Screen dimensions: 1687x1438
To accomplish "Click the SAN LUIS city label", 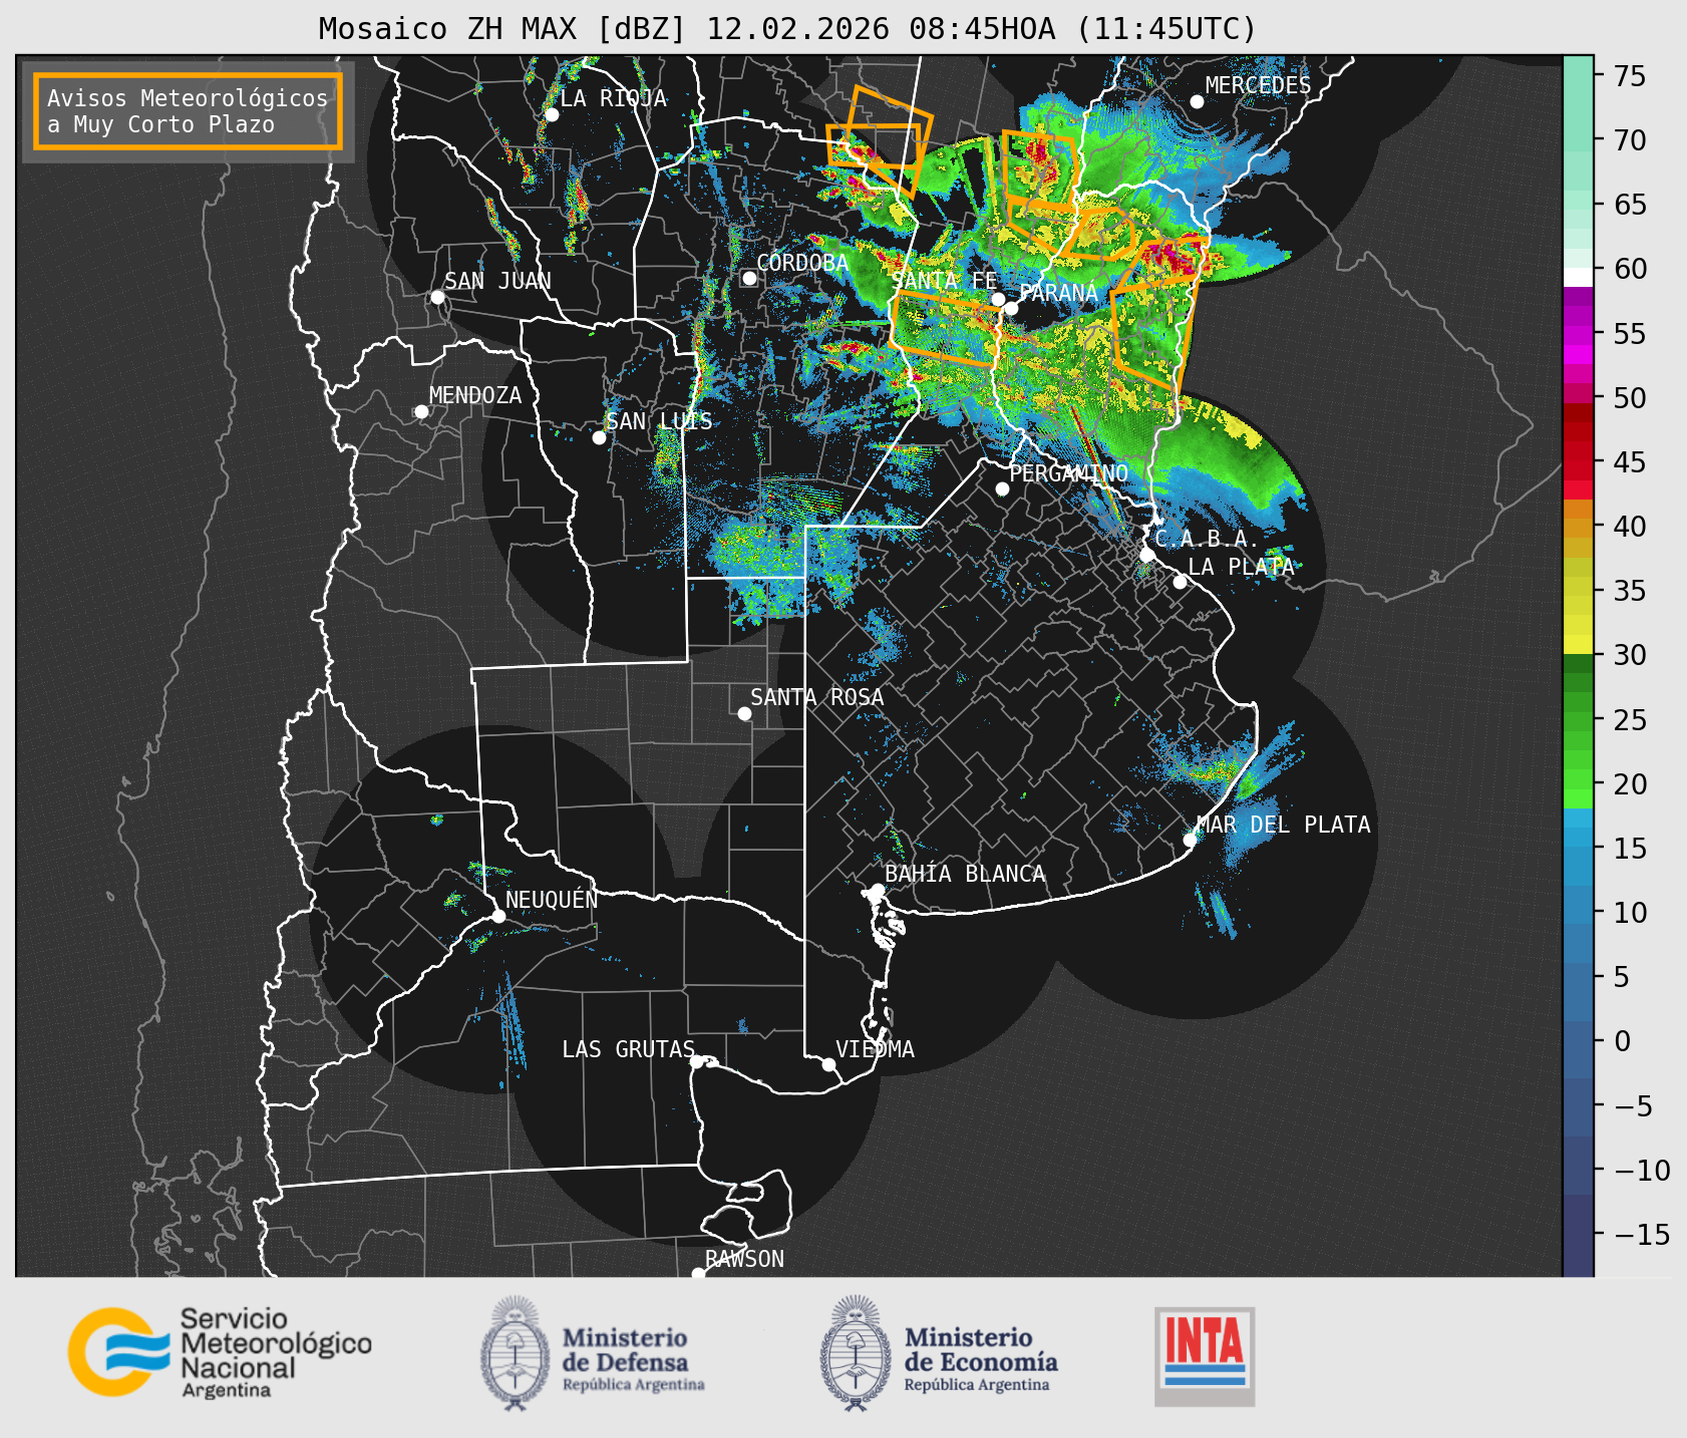I will coord(660,421).
